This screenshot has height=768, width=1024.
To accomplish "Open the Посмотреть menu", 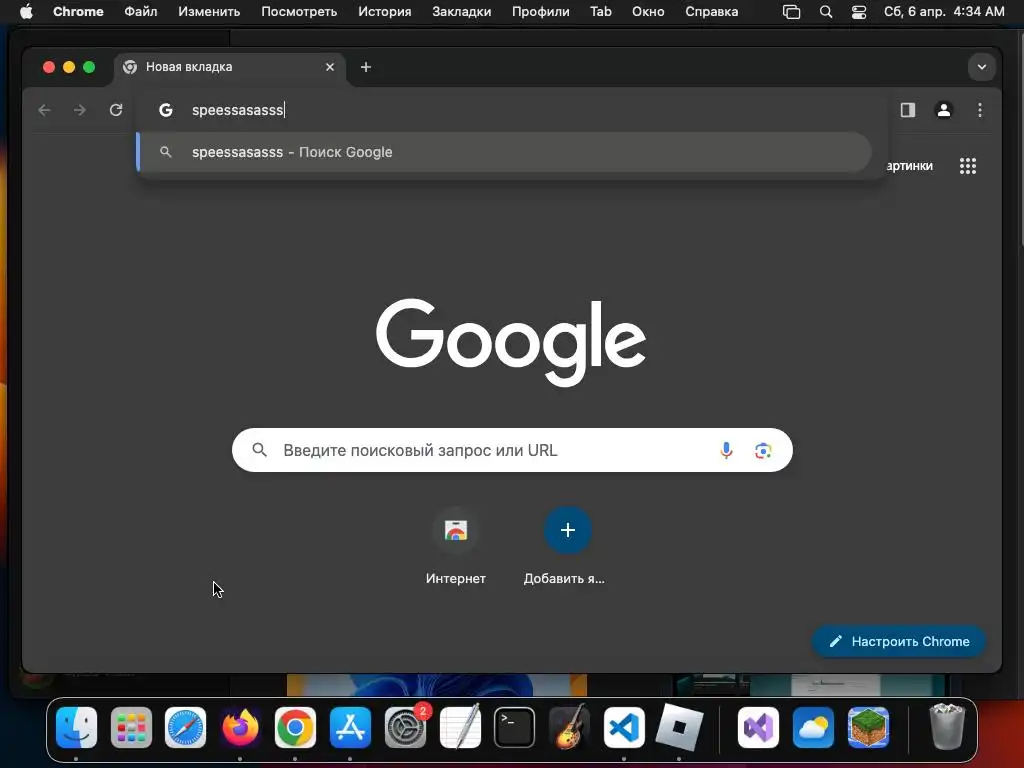I will pos(299,12).
